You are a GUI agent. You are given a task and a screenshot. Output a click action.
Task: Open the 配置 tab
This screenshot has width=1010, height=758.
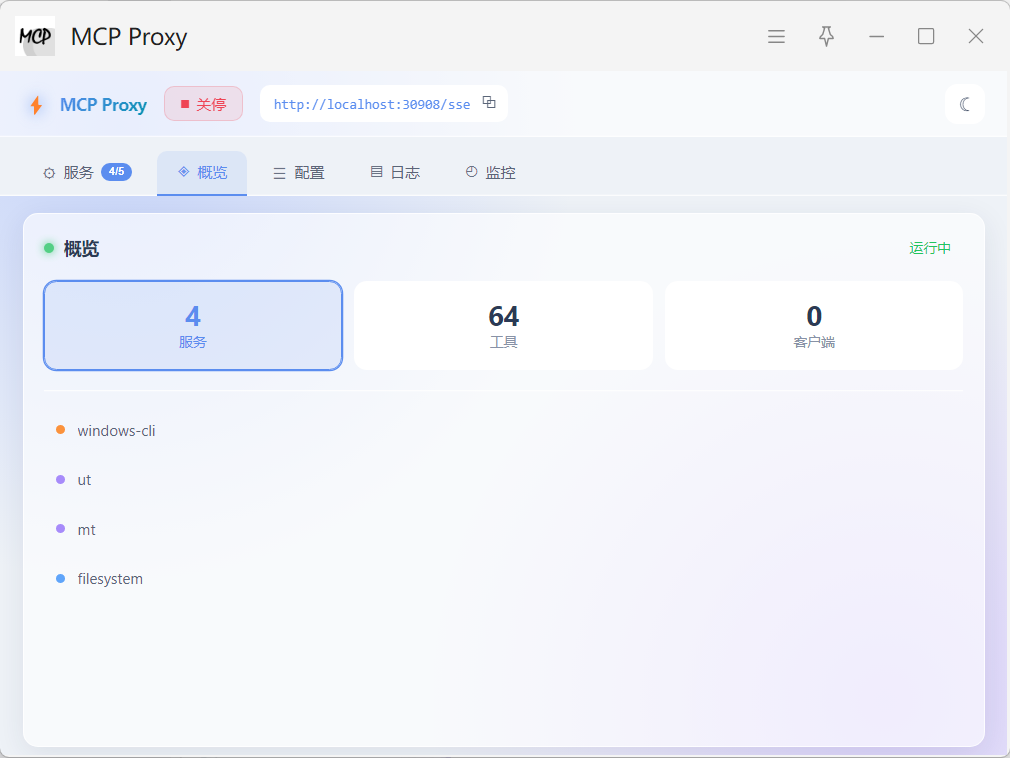(x=299, y=173)
